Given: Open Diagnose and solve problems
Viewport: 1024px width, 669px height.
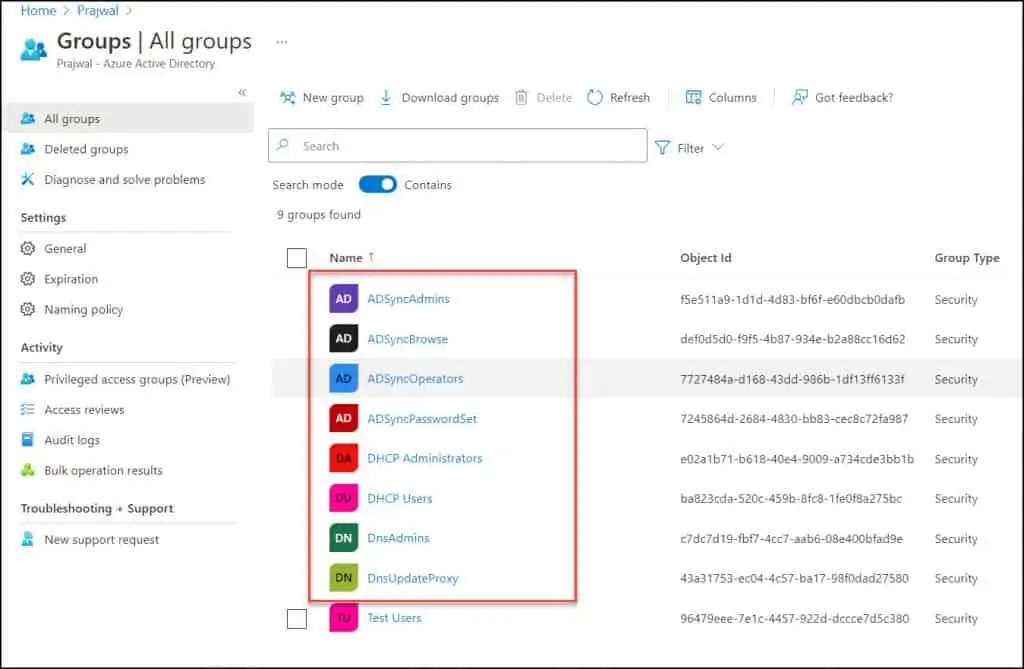Looking at the screenshot, I should pyautogui.click(x=124, y=179).
